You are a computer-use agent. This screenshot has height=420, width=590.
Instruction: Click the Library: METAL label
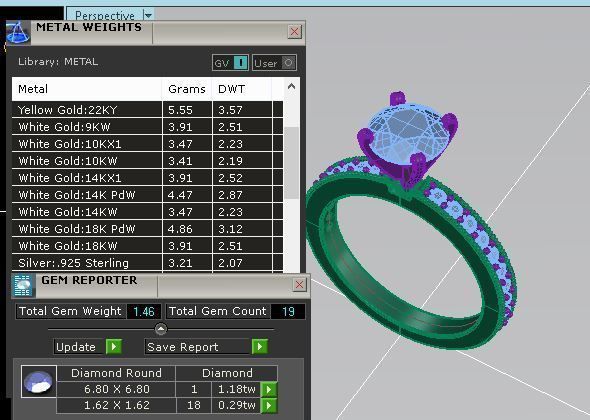point(58,62)
